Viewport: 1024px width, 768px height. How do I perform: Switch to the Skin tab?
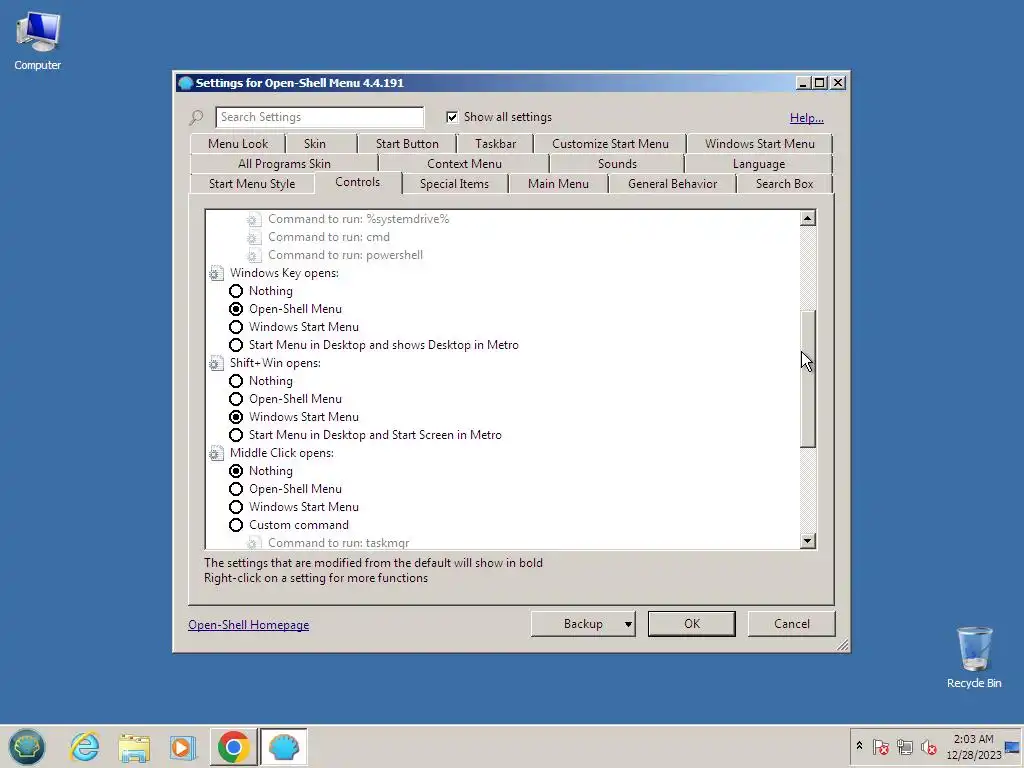coord(315,144)
